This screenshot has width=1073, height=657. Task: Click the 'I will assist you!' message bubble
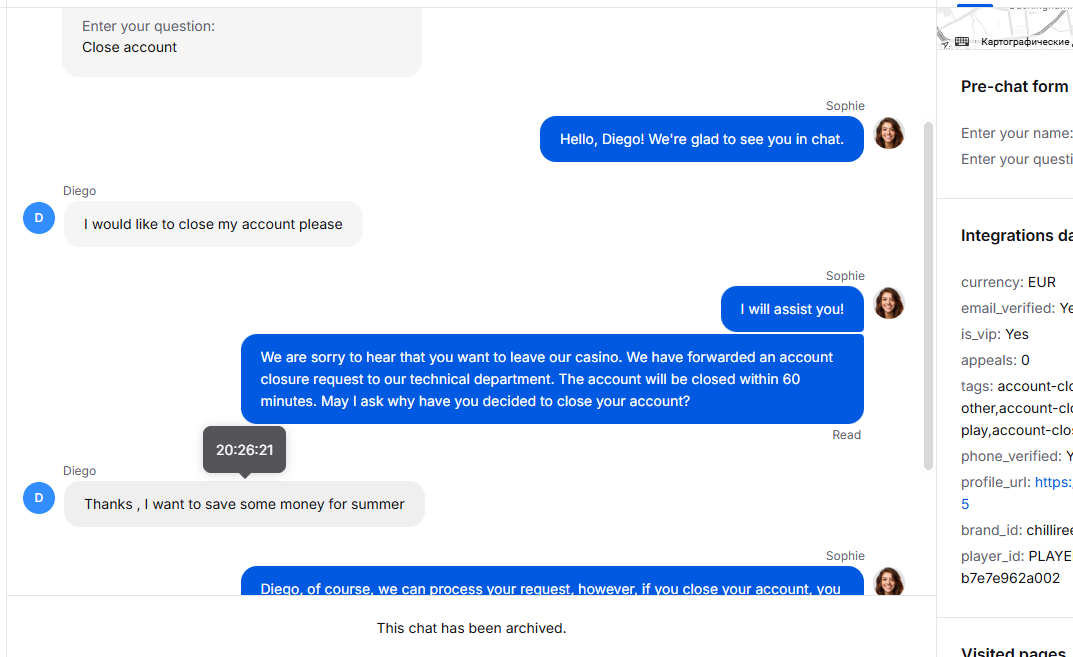(x=792, y=309)
